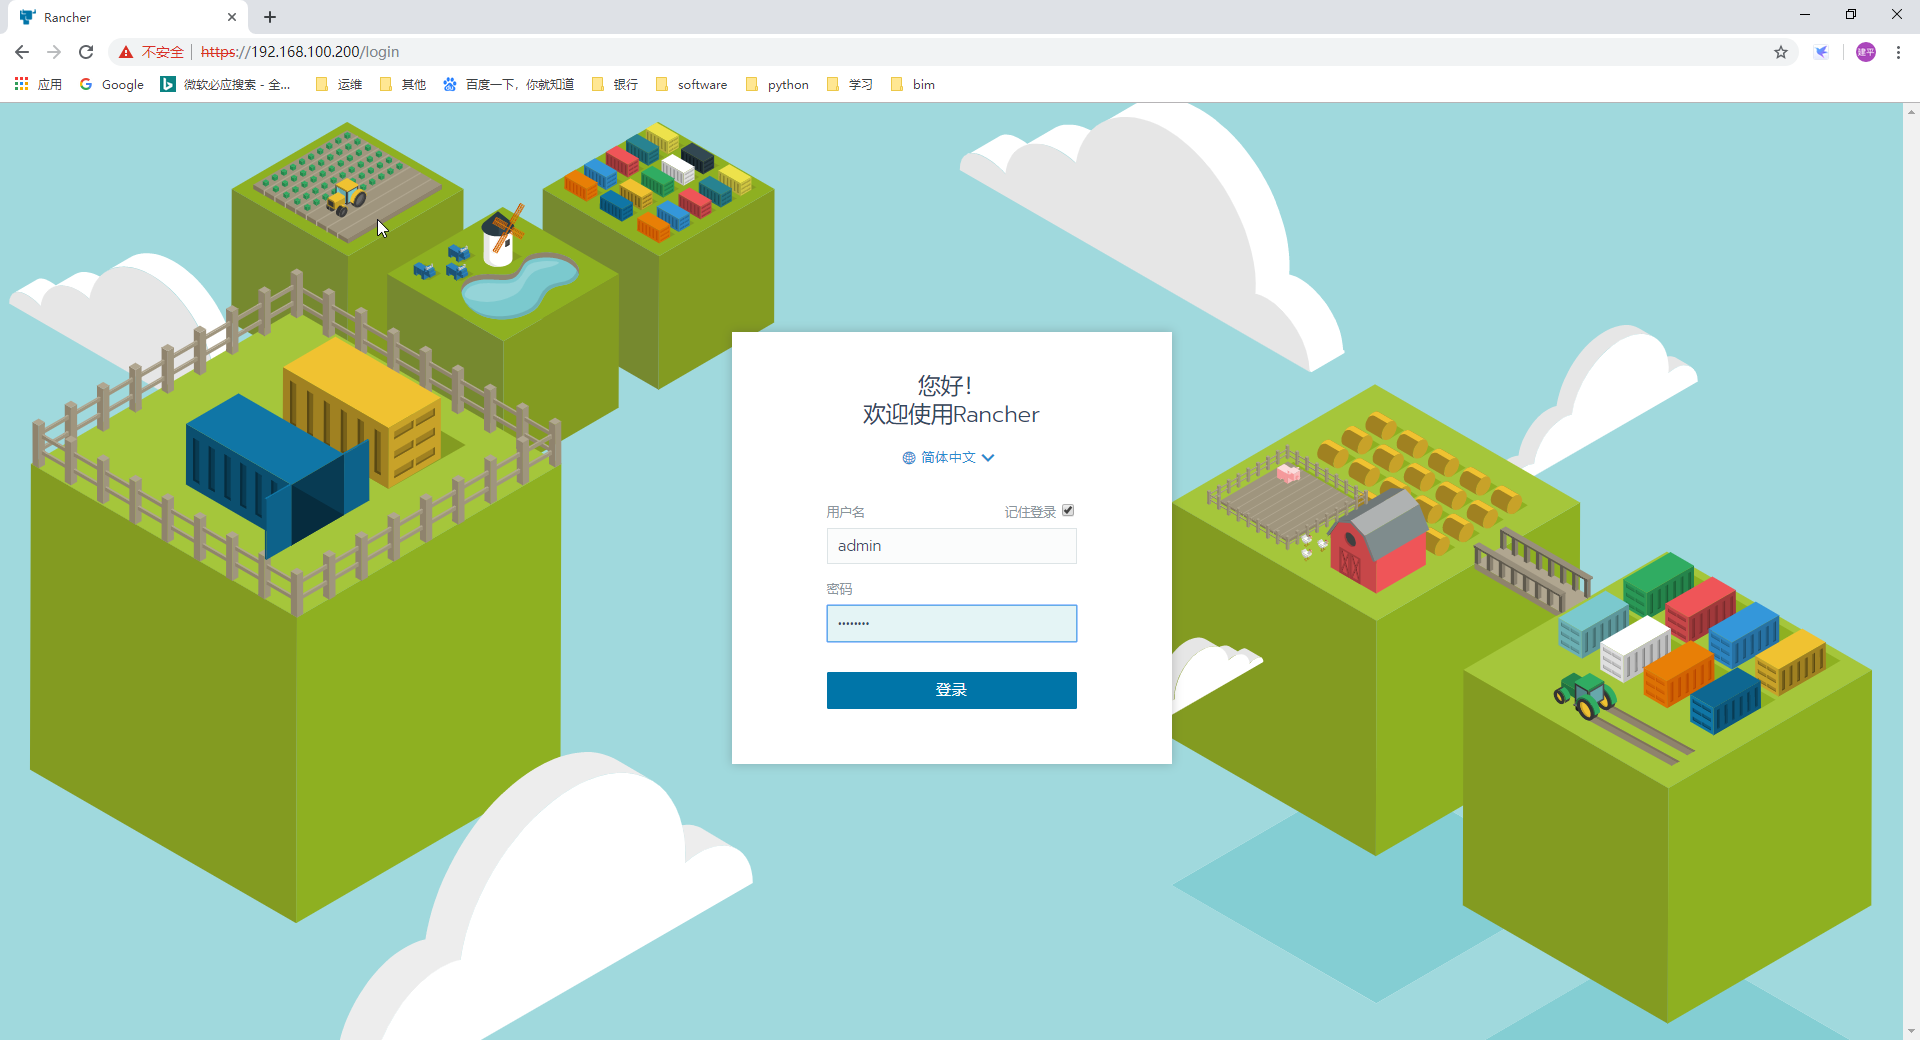Click the globe language icon
Screen dimensions: 1920x1040
(x=909, y=458)
